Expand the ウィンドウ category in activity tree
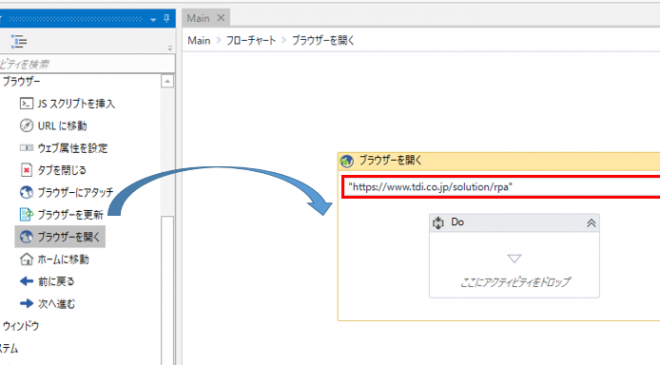This screenshot has height=365, width=660. [21, 326]
